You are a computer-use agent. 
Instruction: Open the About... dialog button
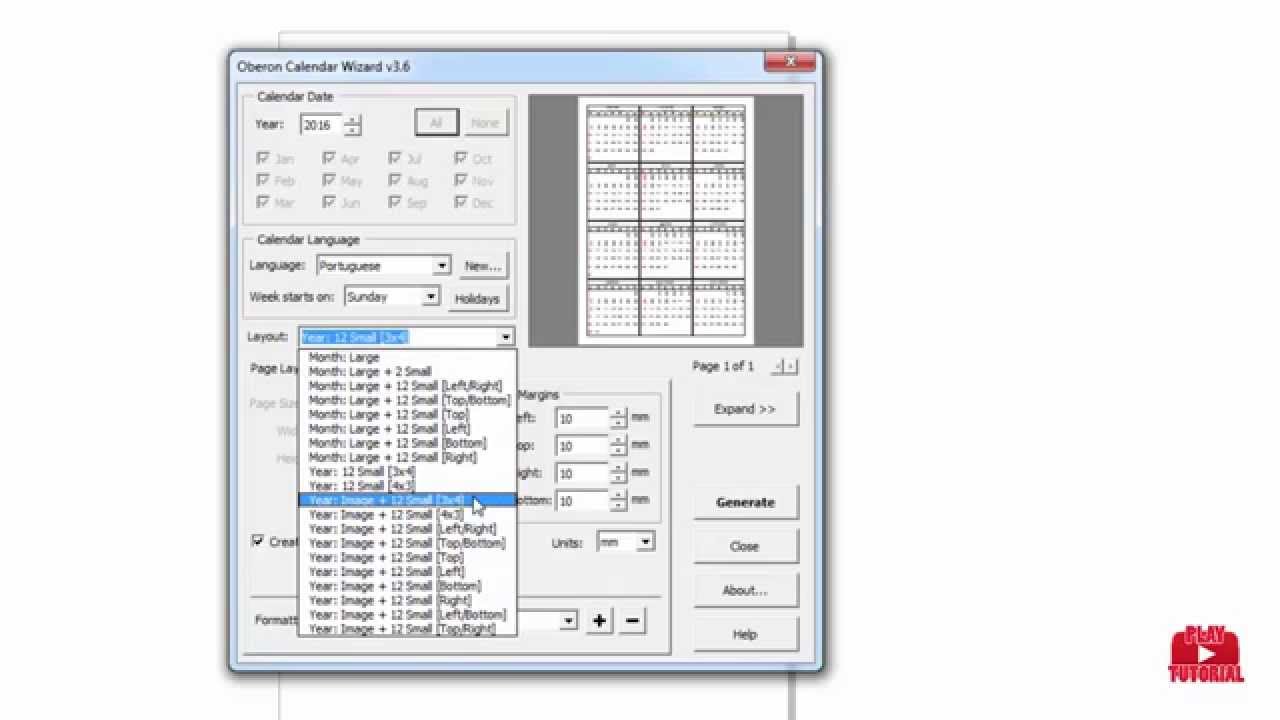[745, 590]
